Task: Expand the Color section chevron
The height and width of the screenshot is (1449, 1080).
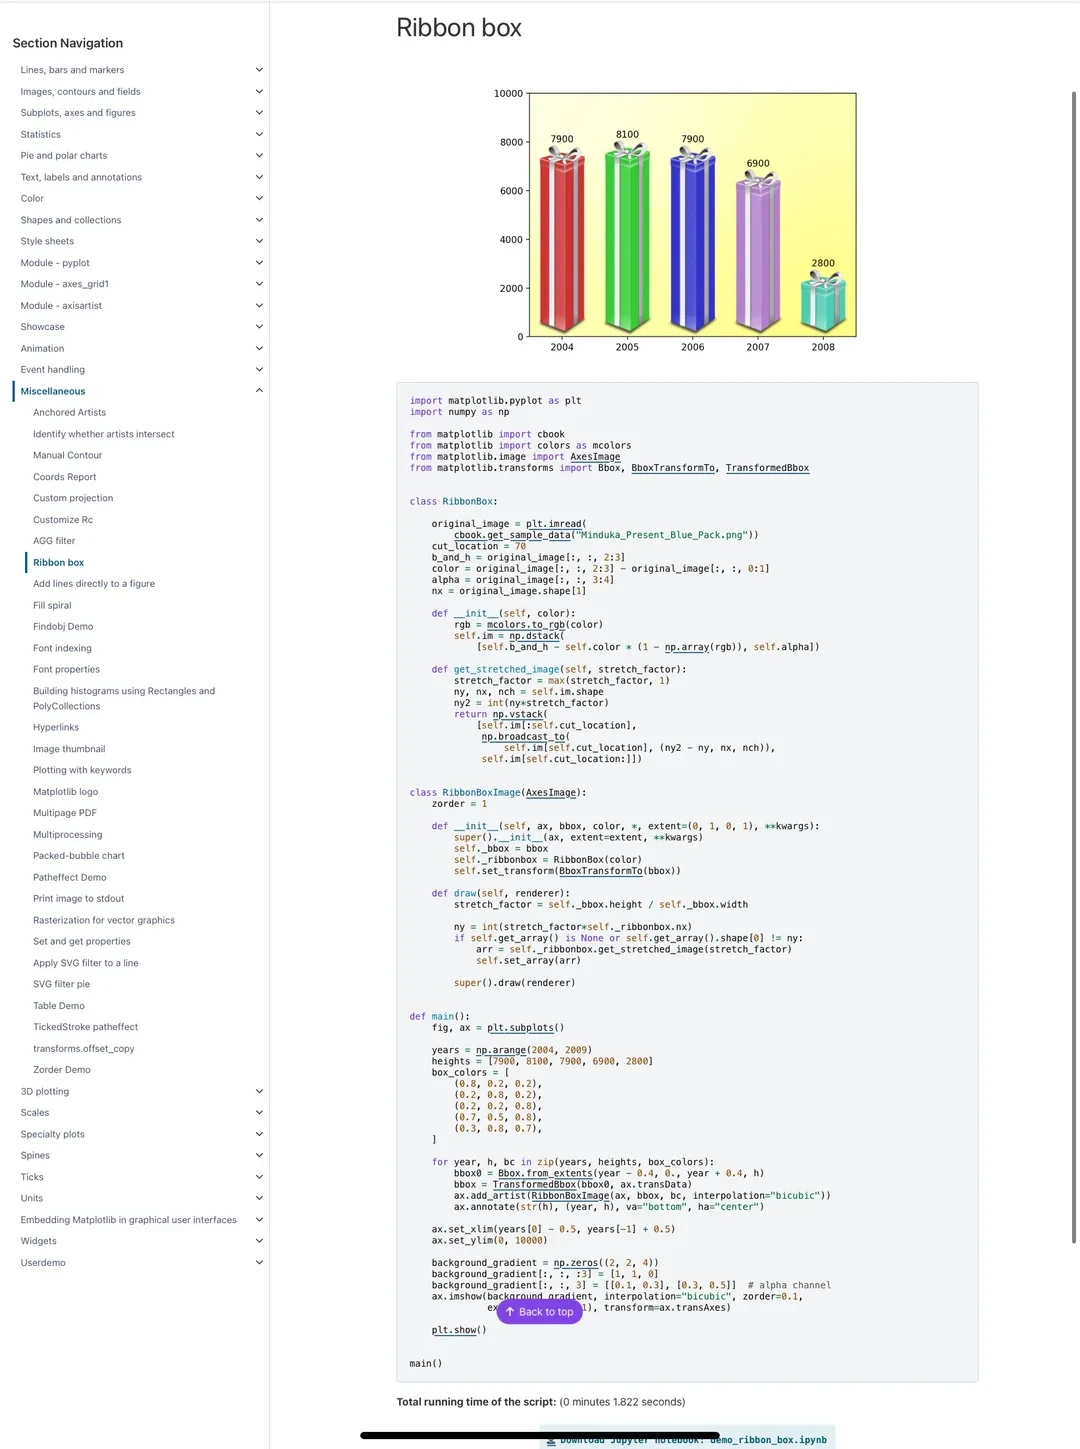Action: (x=259, y=198)
